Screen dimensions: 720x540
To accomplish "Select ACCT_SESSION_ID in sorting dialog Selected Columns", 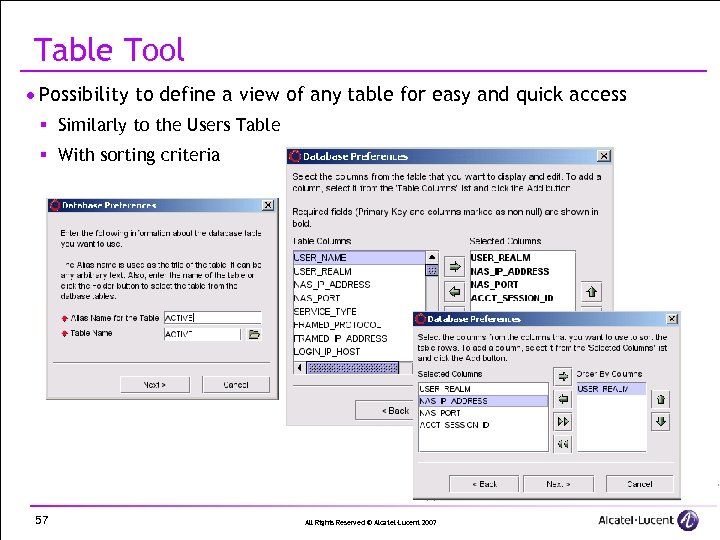I will click(483, 425).
